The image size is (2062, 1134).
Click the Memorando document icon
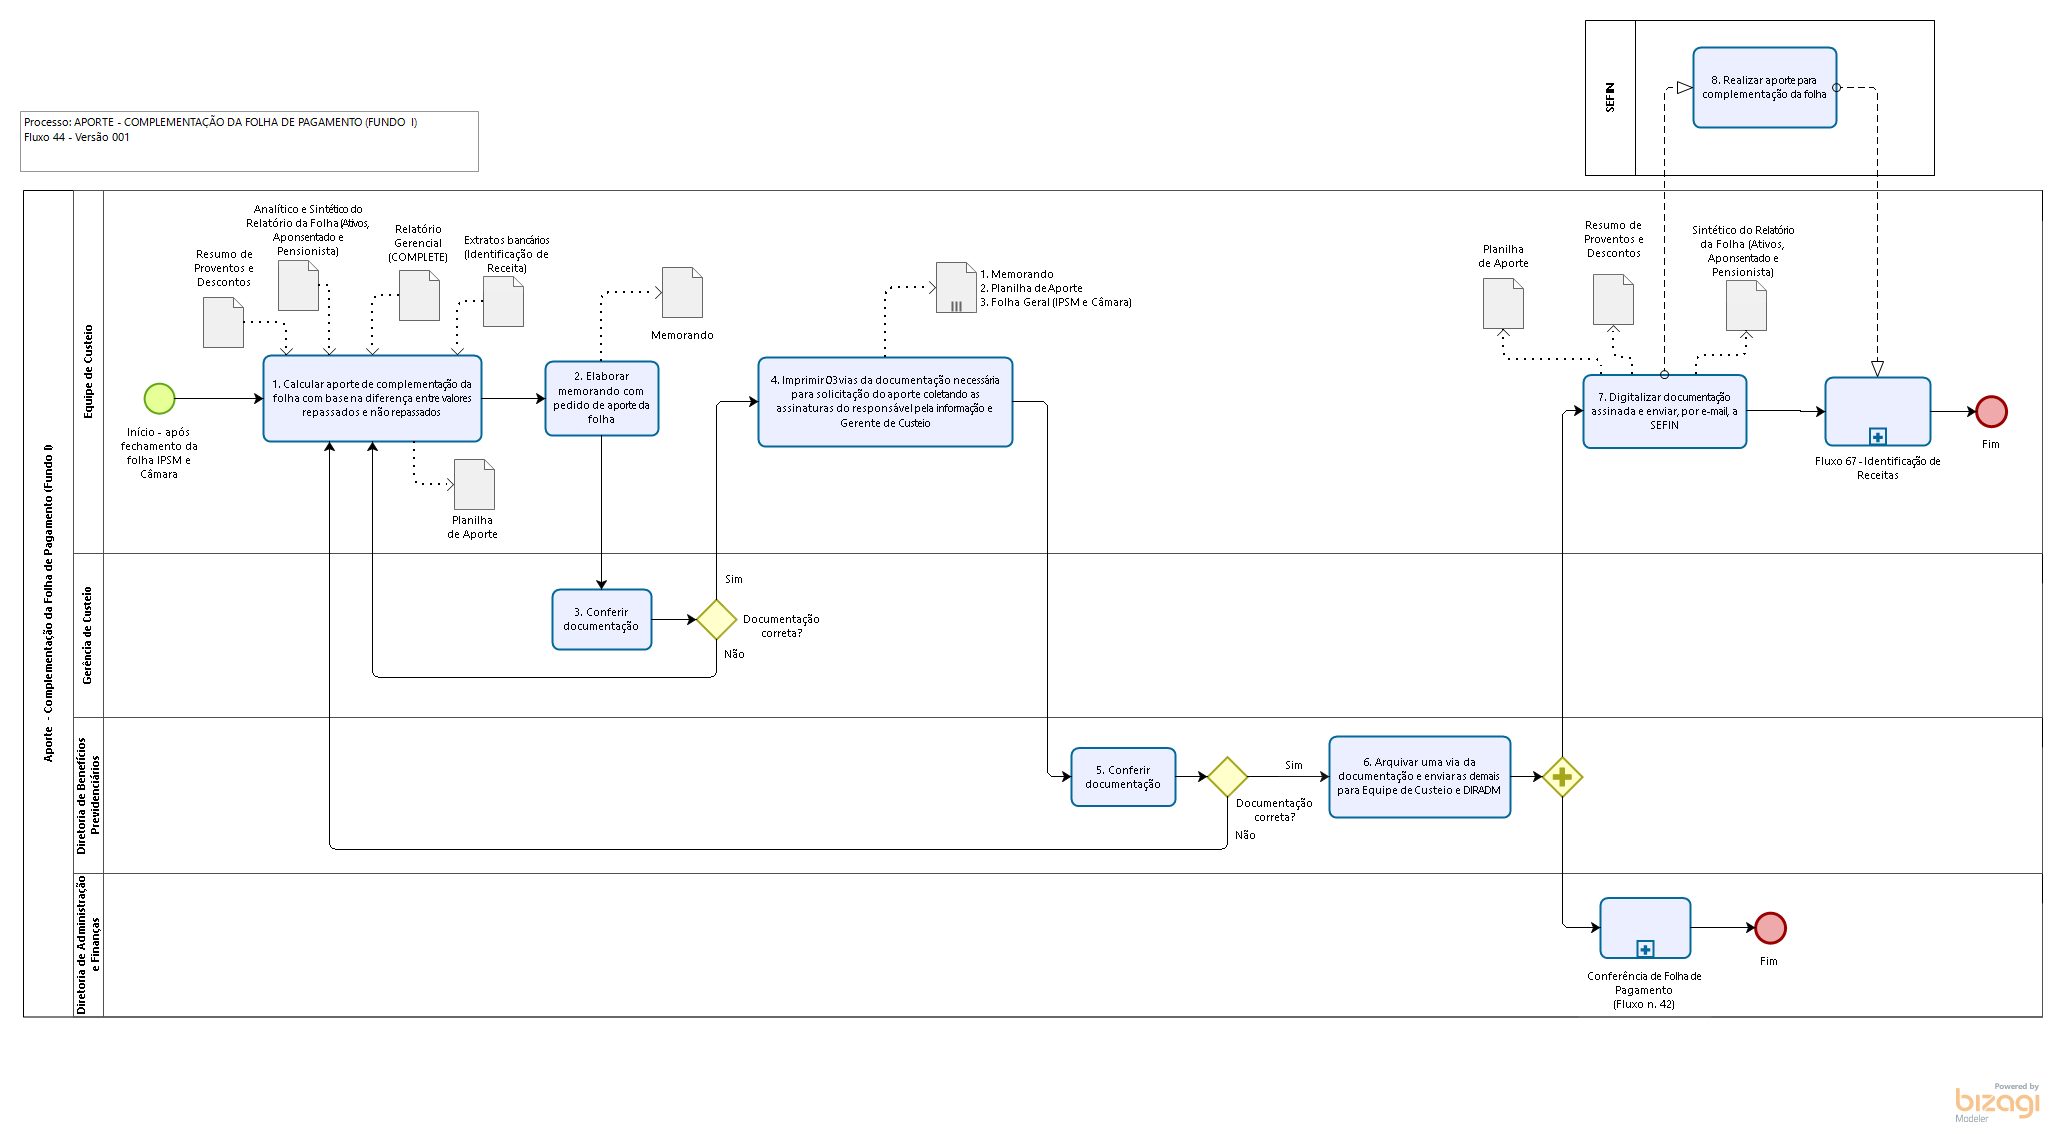(682, 292)
